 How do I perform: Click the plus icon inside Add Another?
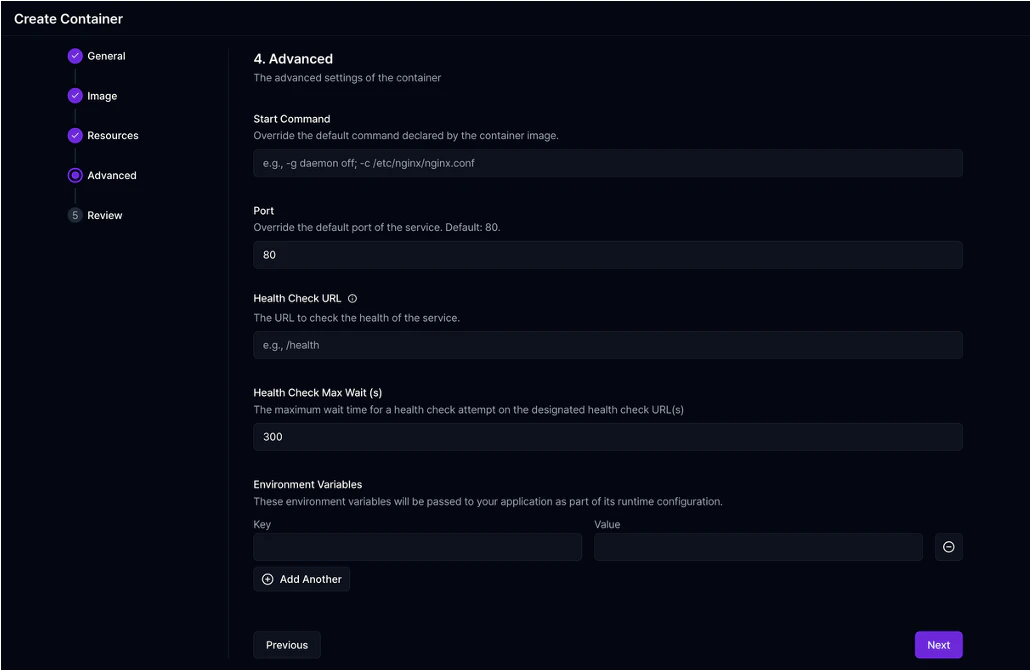point(267,579)
